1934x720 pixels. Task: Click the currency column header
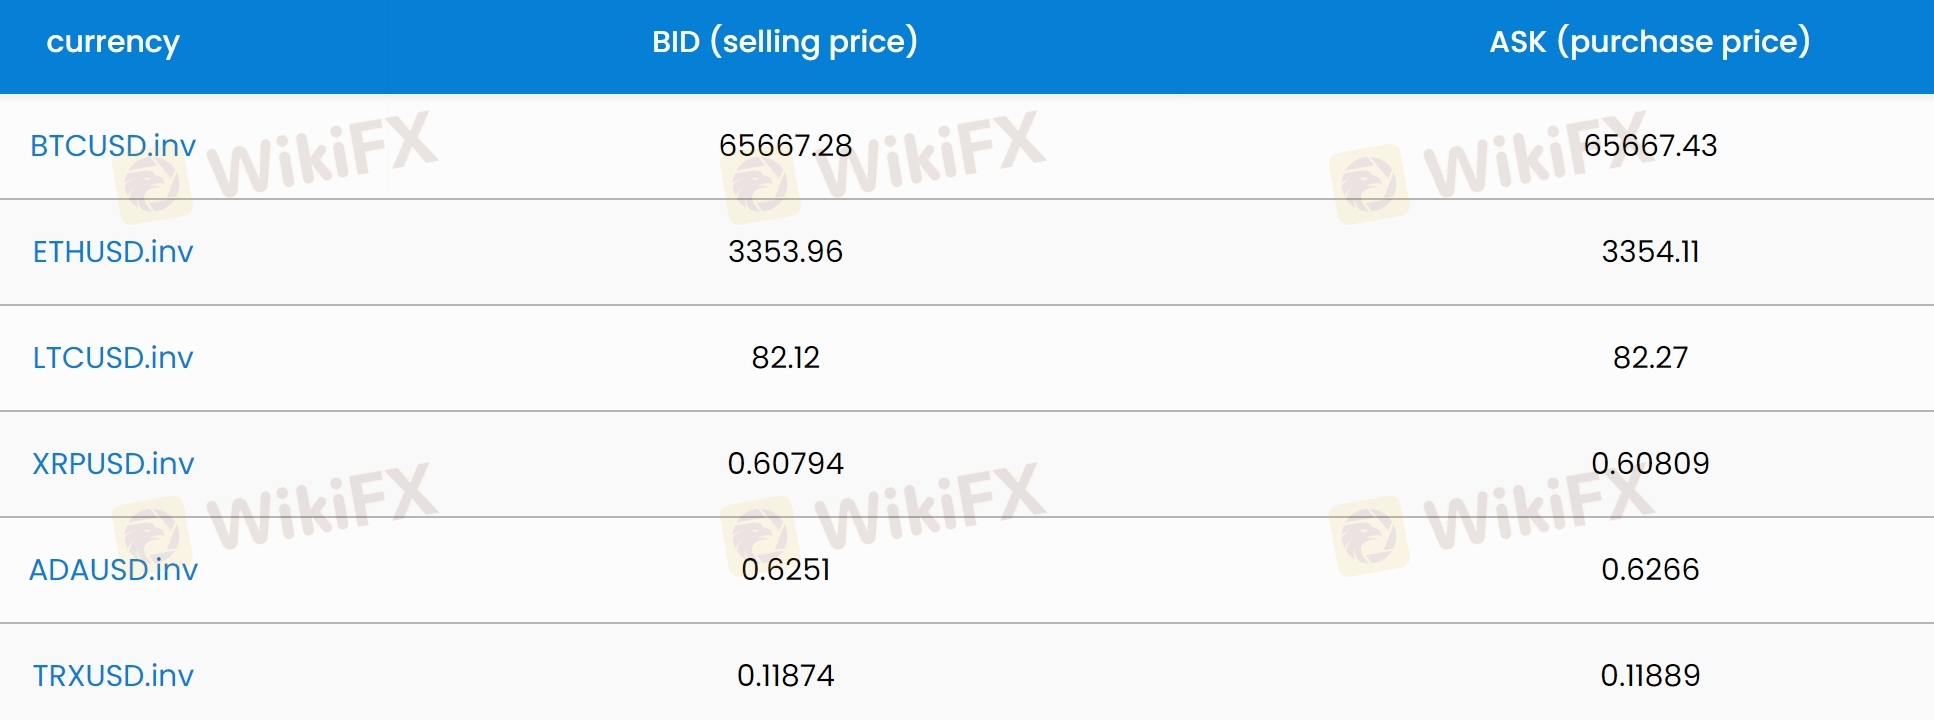(x=113, y=42)
